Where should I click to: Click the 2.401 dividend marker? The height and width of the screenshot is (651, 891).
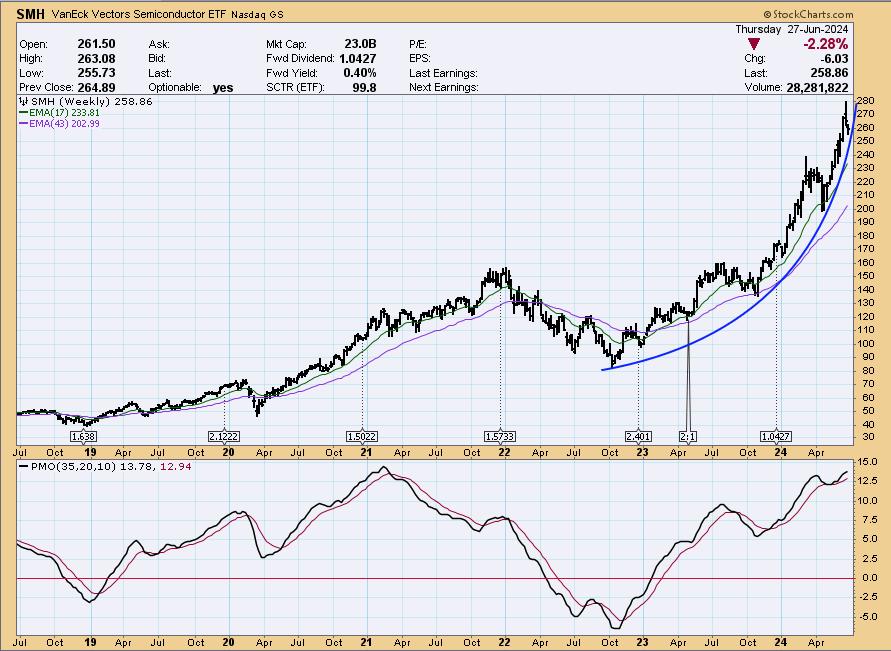638,436
